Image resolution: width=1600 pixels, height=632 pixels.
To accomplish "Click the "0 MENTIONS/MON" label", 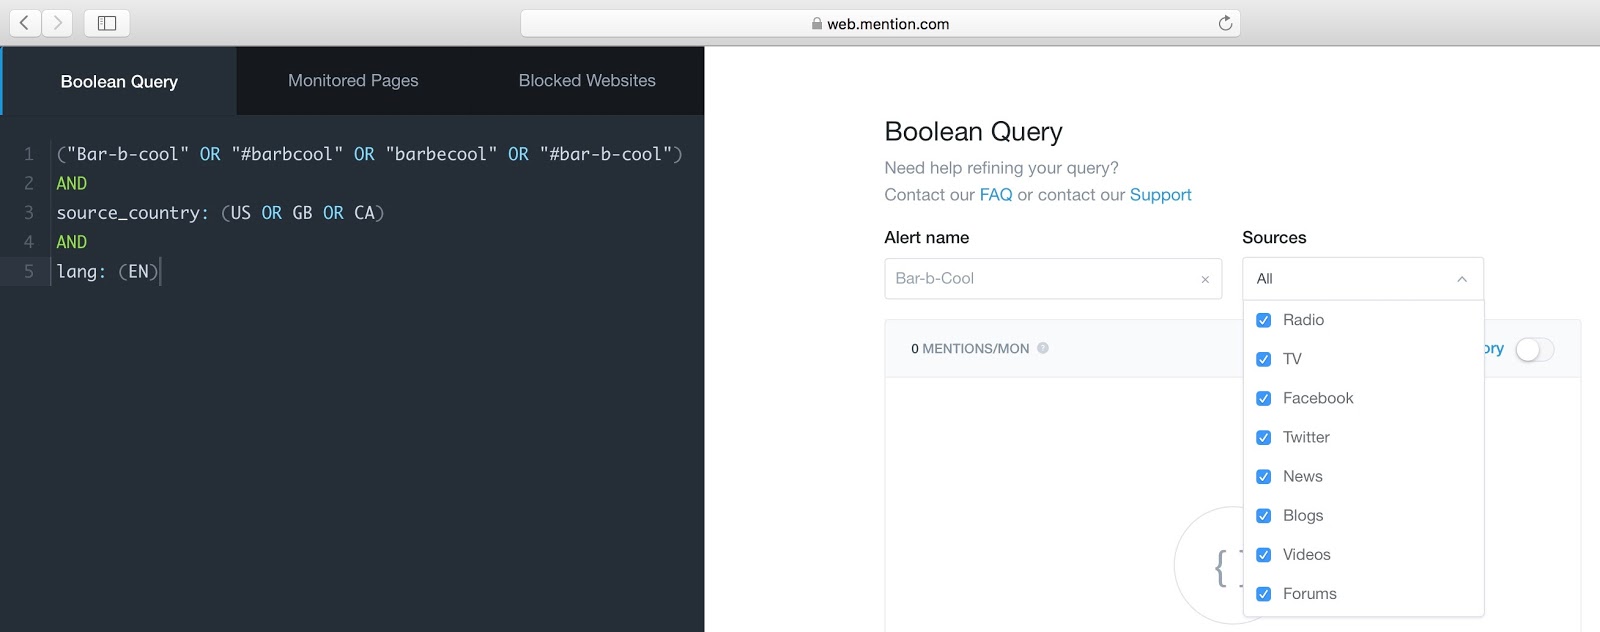I will 970,348.
